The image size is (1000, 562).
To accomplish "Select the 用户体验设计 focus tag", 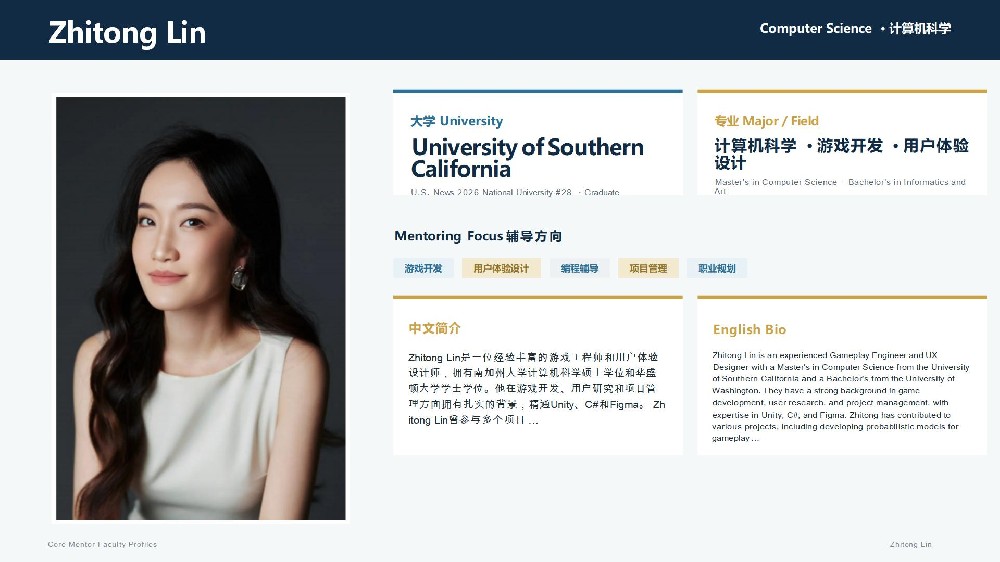I will tap(501, 269).
